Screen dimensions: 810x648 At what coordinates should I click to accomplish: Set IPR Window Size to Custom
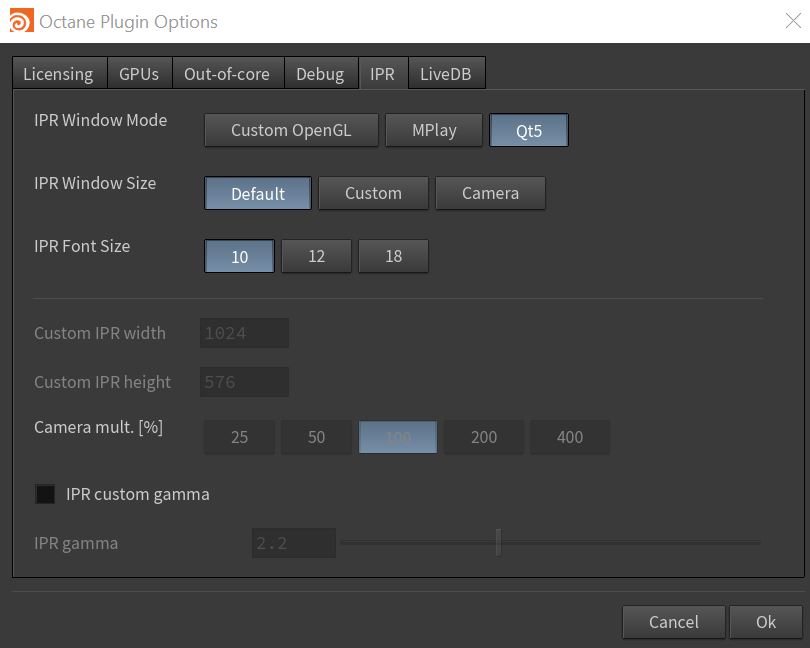click(373, 194)
